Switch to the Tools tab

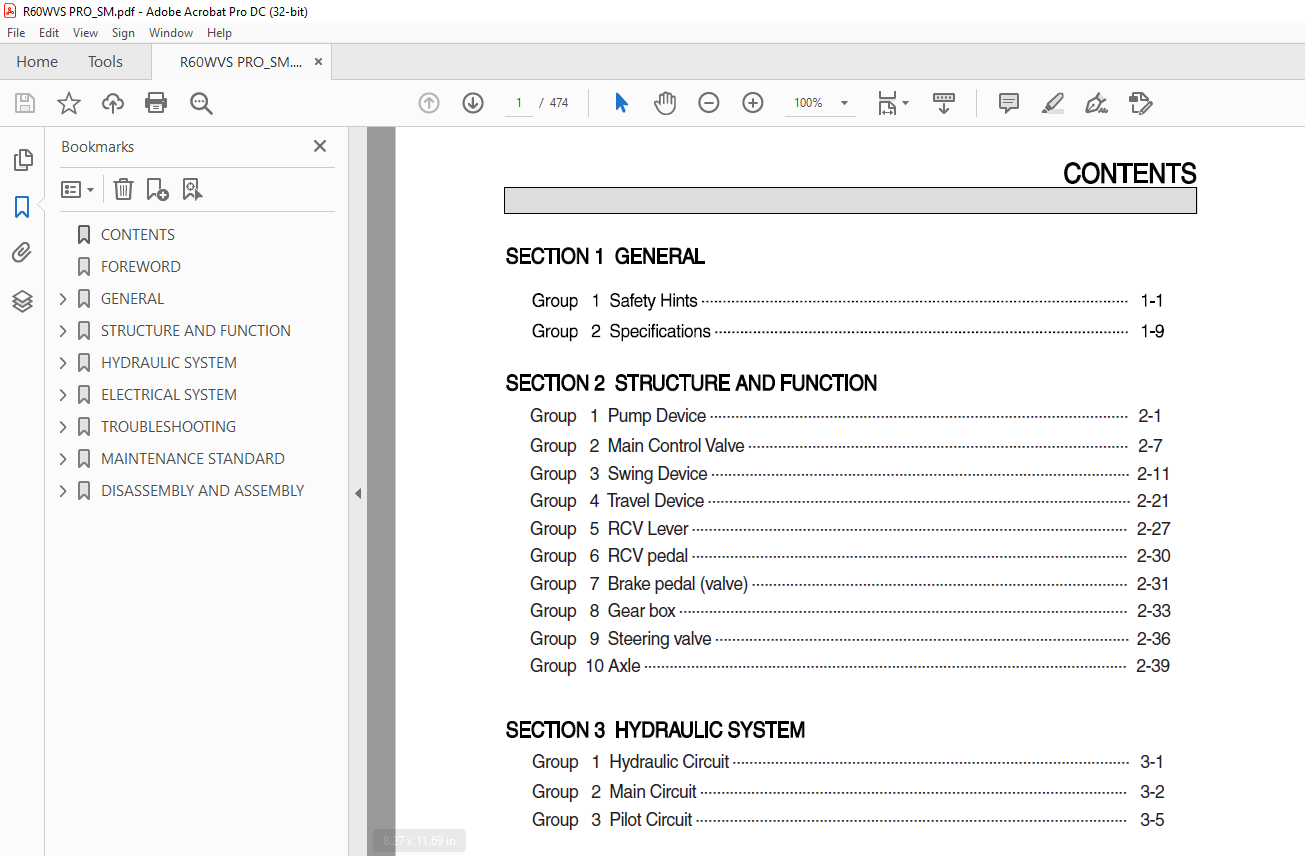[105, 62]
